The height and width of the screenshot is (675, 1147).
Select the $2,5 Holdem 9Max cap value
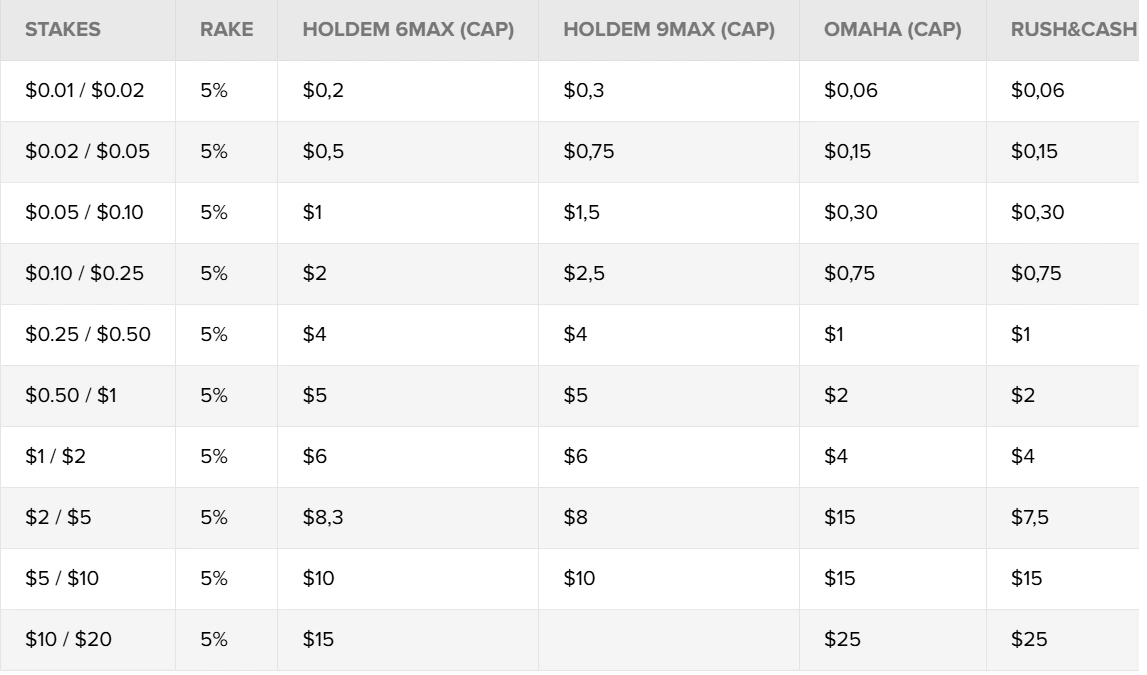tap(584, 274)
